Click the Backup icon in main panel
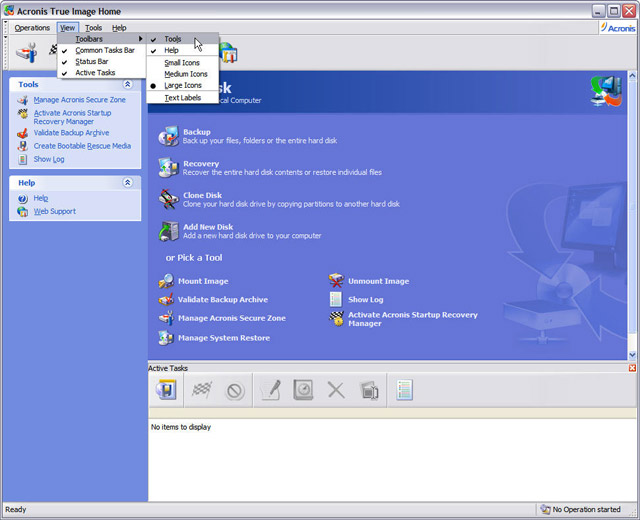 (169, 136)
